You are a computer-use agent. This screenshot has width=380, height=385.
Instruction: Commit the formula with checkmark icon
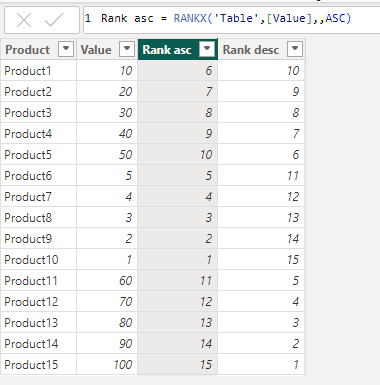(x=54, y=20)
